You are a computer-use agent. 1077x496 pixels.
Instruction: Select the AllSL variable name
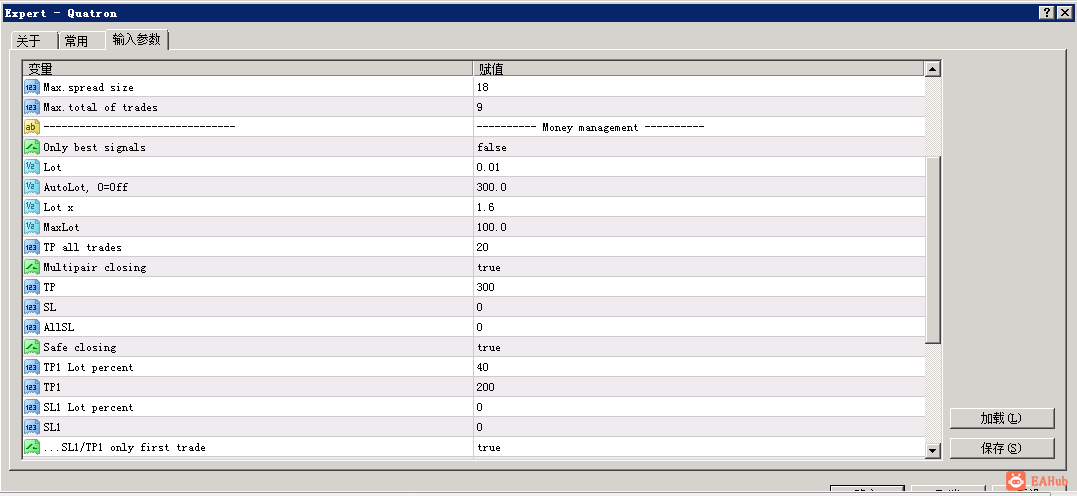pyautogui.click(x=58, y=327)
